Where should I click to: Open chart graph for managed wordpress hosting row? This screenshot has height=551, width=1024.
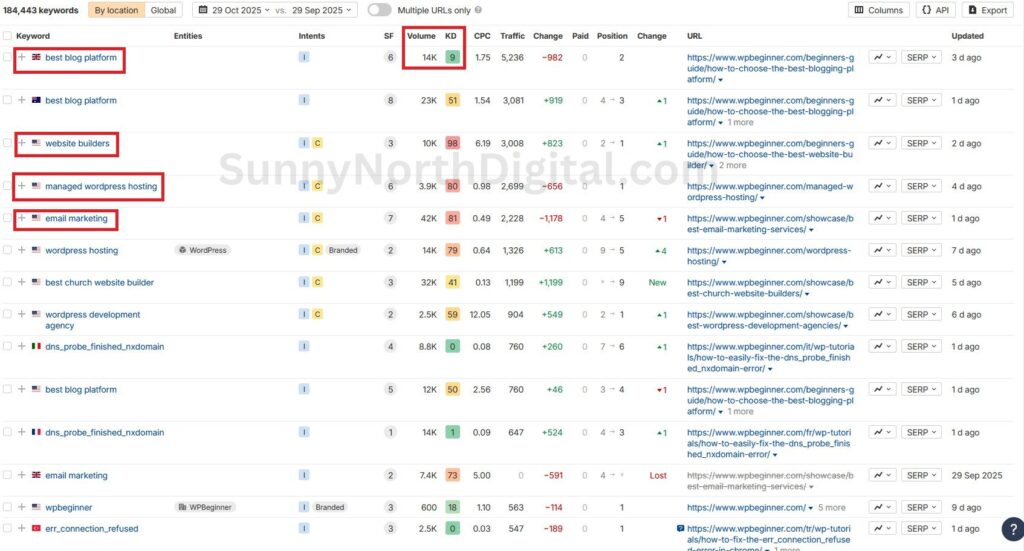click(x=882, y=186)
